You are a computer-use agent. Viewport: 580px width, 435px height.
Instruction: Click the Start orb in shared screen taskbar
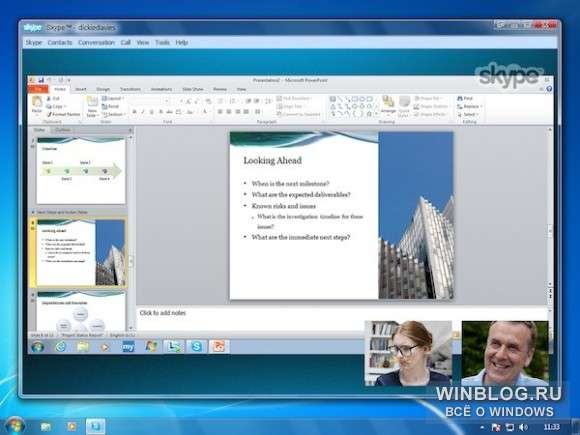(x=38, y=347)
